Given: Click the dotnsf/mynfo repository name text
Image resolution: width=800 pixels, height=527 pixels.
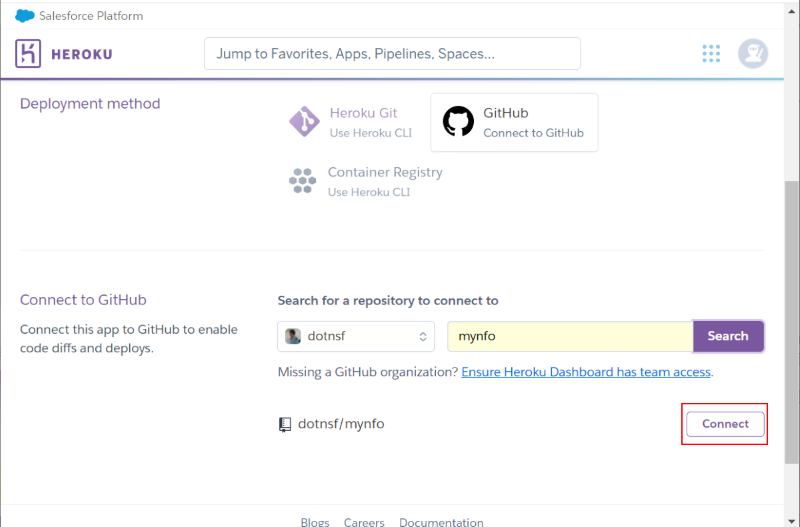Looking at the screenshot, I should click(x=341, y=424).
